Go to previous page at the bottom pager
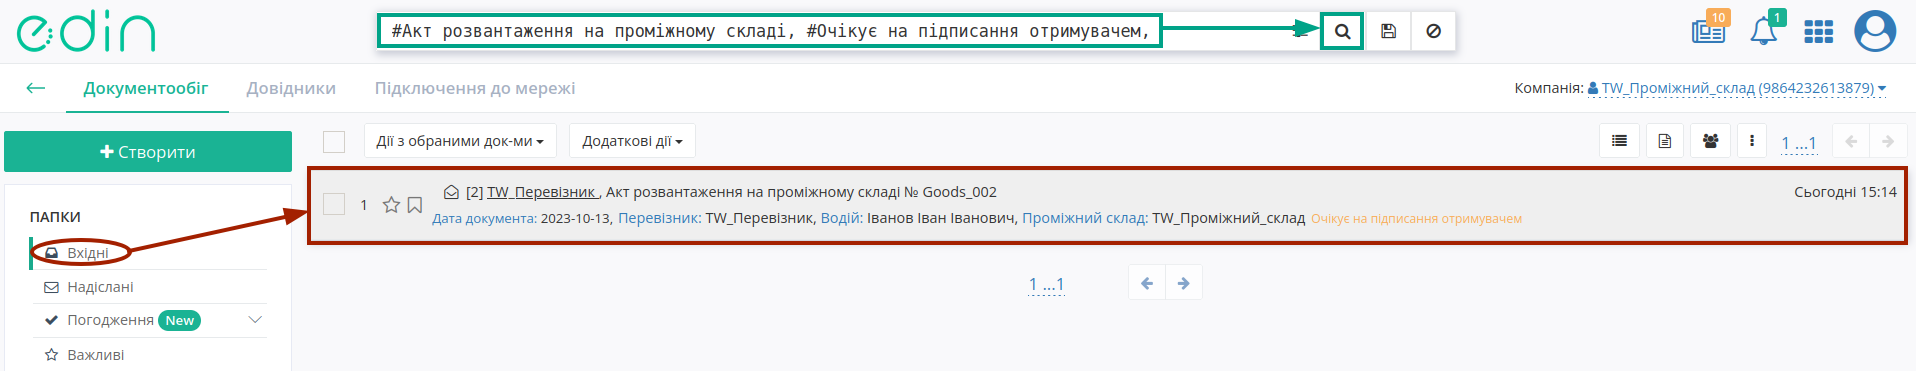This screenshot has height=371, width=1916. click(1147, 283)
